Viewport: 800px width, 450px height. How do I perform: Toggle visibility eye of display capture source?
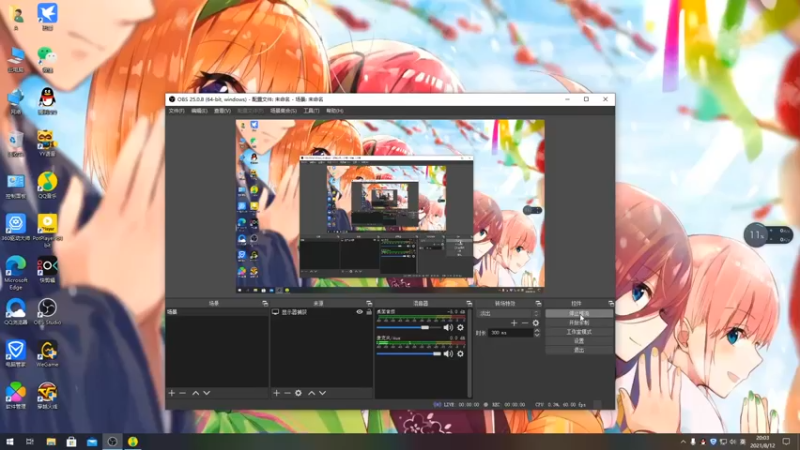(x=359, y=312)
